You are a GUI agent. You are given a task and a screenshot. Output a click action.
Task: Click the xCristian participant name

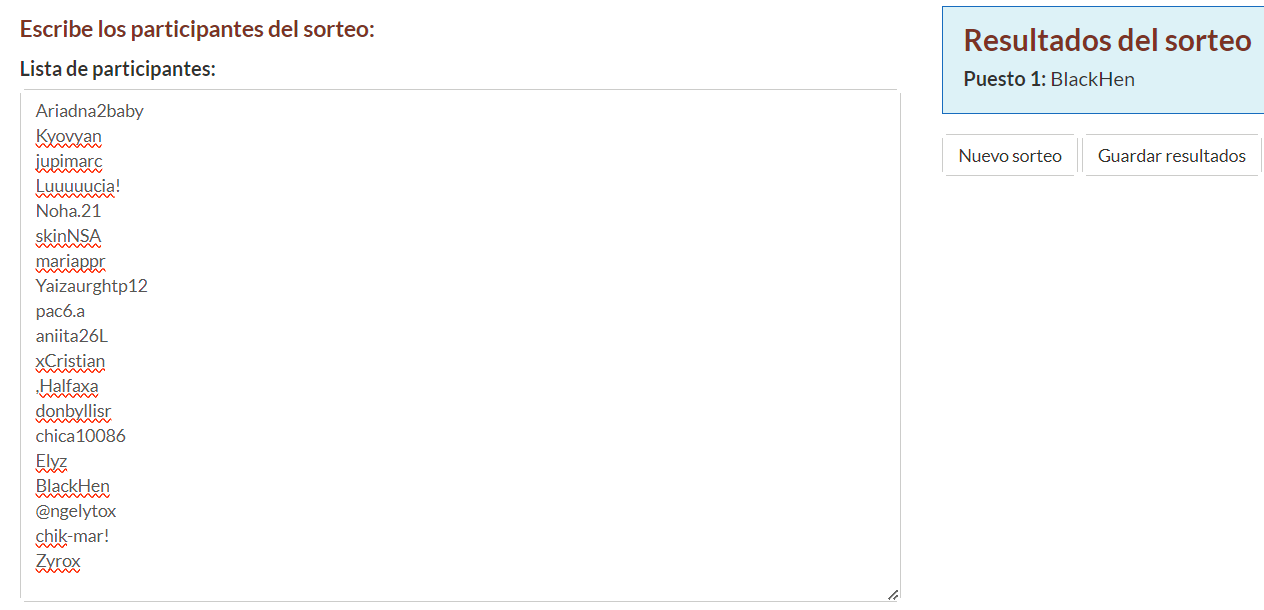[70, 361]
